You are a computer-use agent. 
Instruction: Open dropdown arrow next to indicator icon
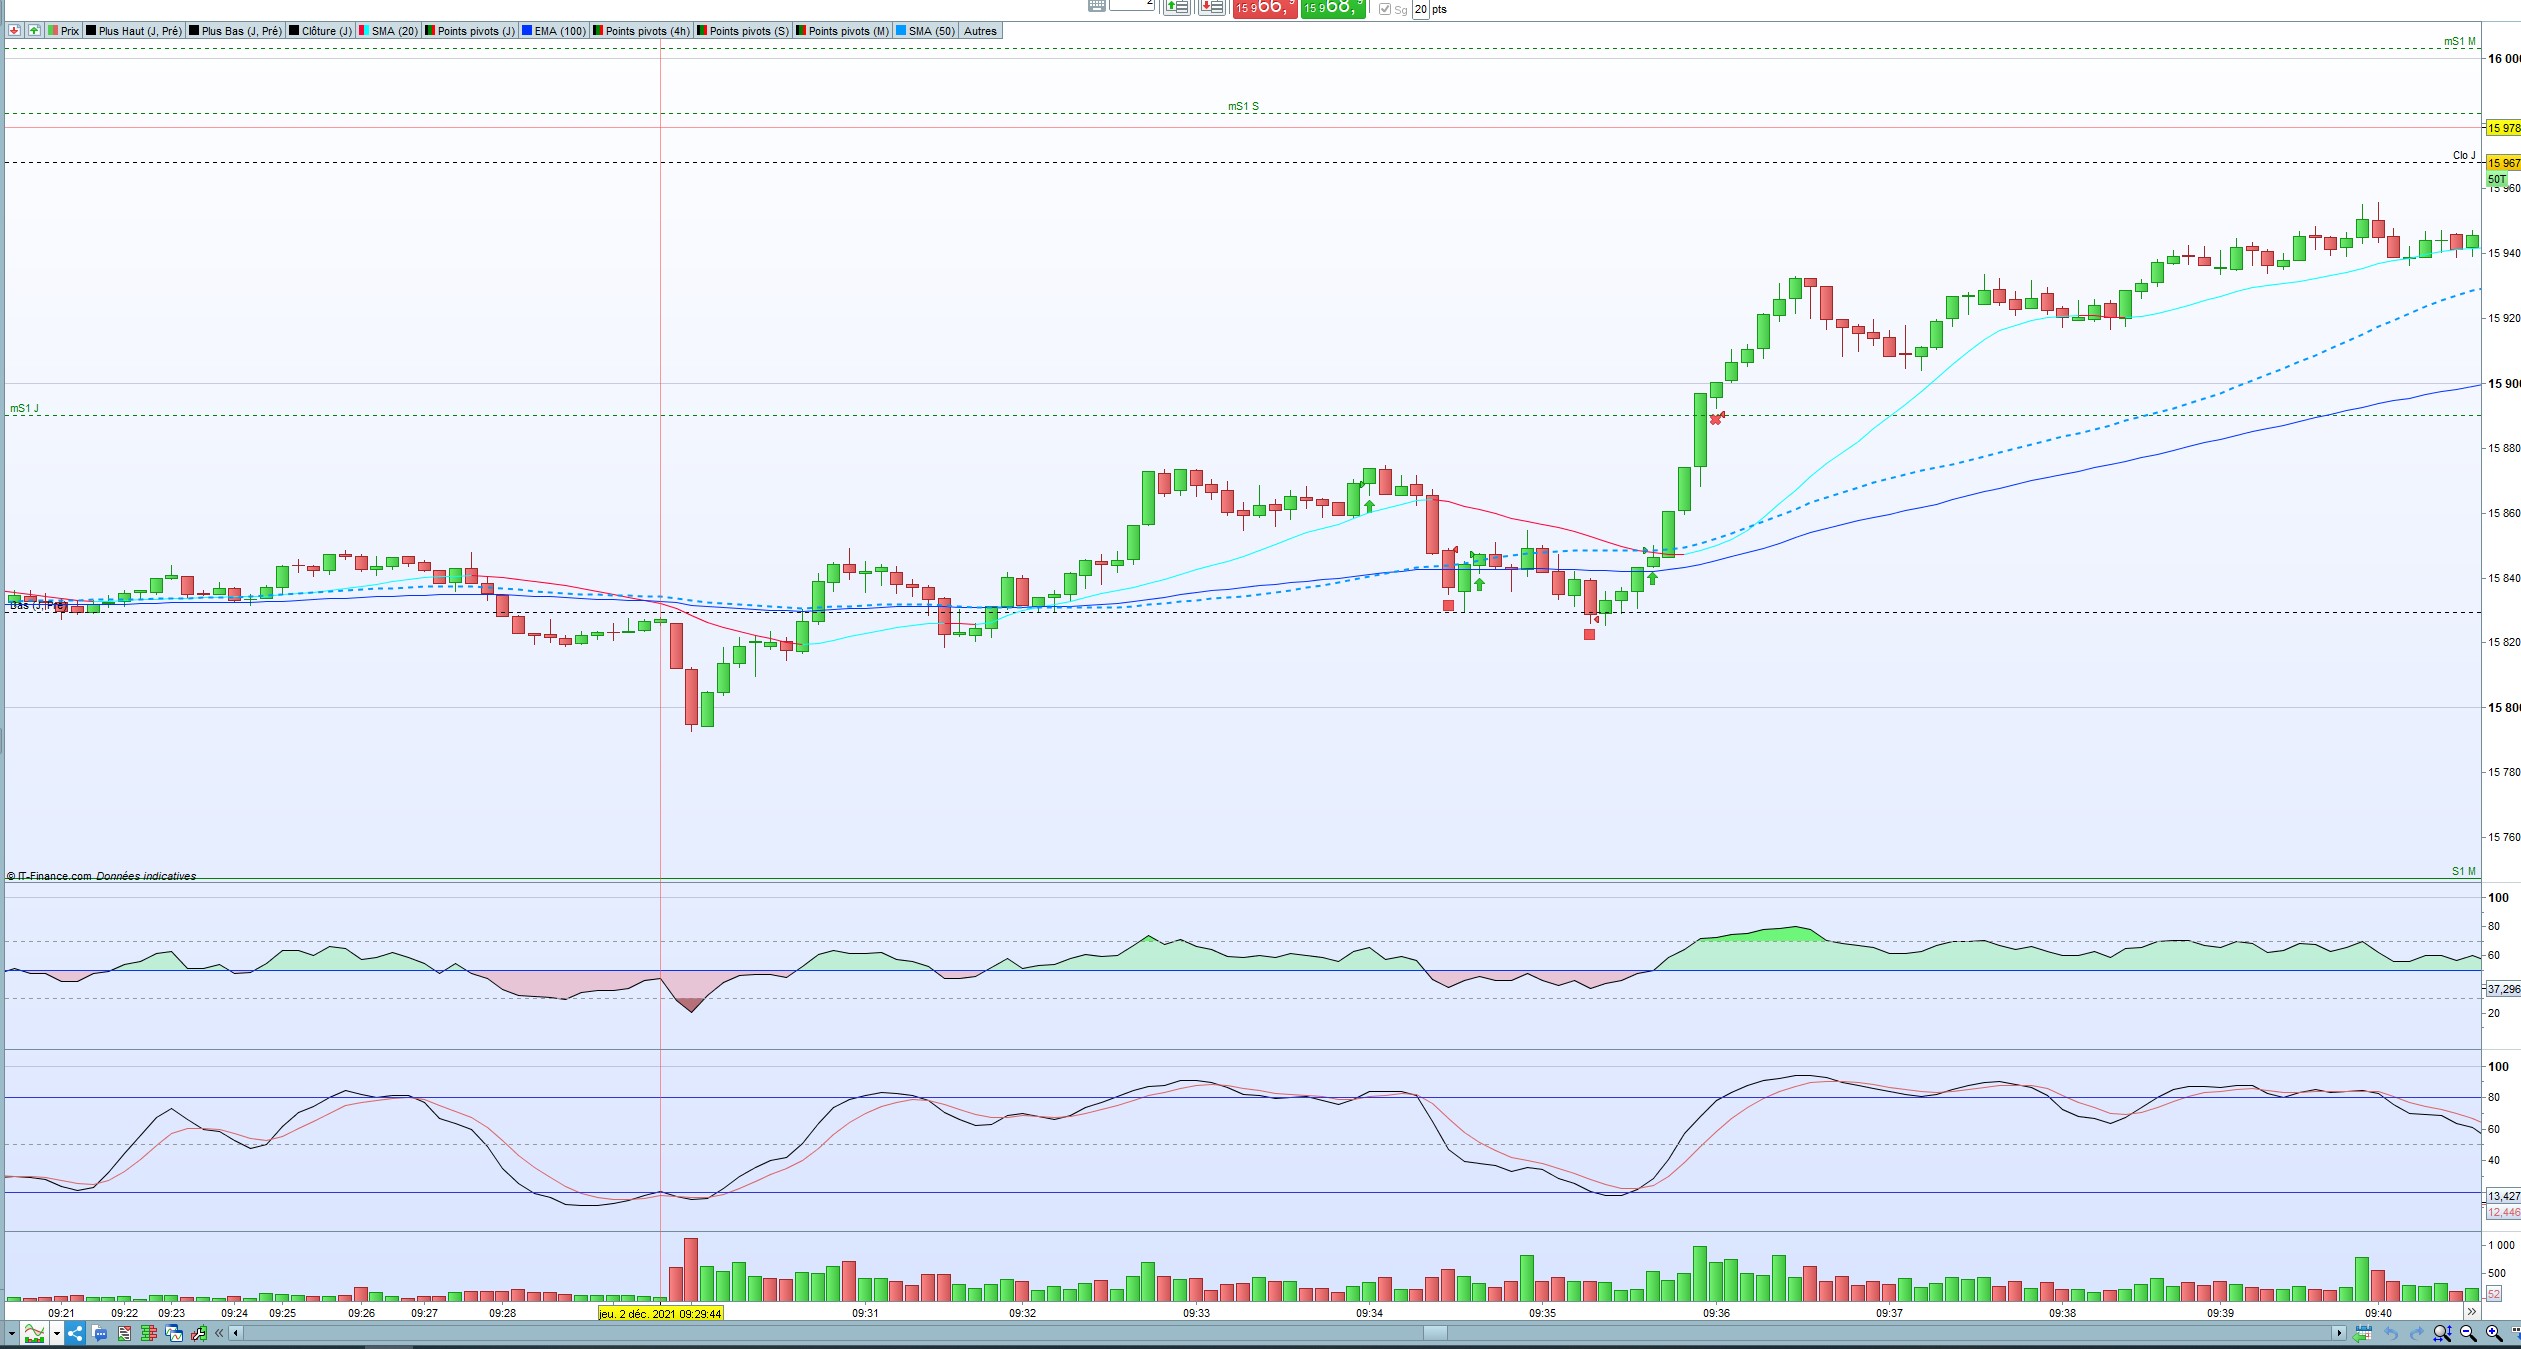click(57, 1333)
